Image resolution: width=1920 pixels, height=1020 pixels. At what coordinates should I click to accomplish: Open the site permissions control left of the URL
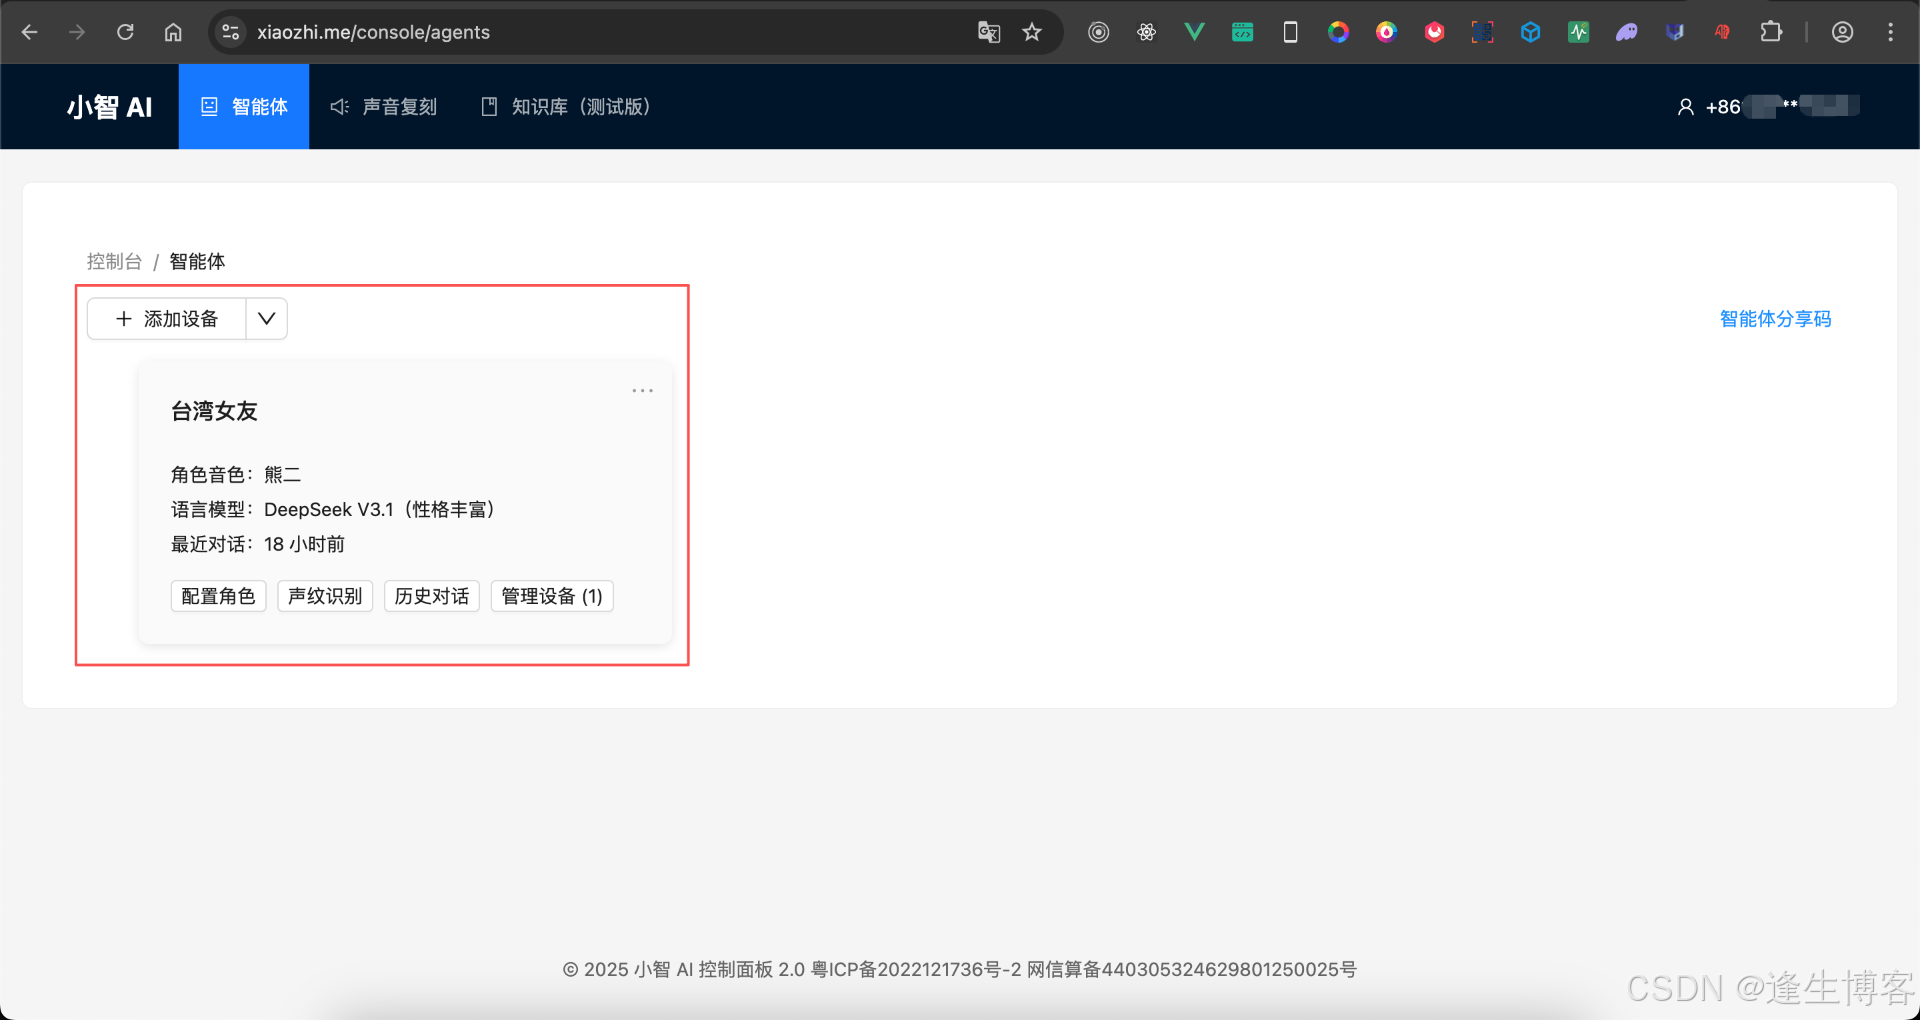point(230,31)
